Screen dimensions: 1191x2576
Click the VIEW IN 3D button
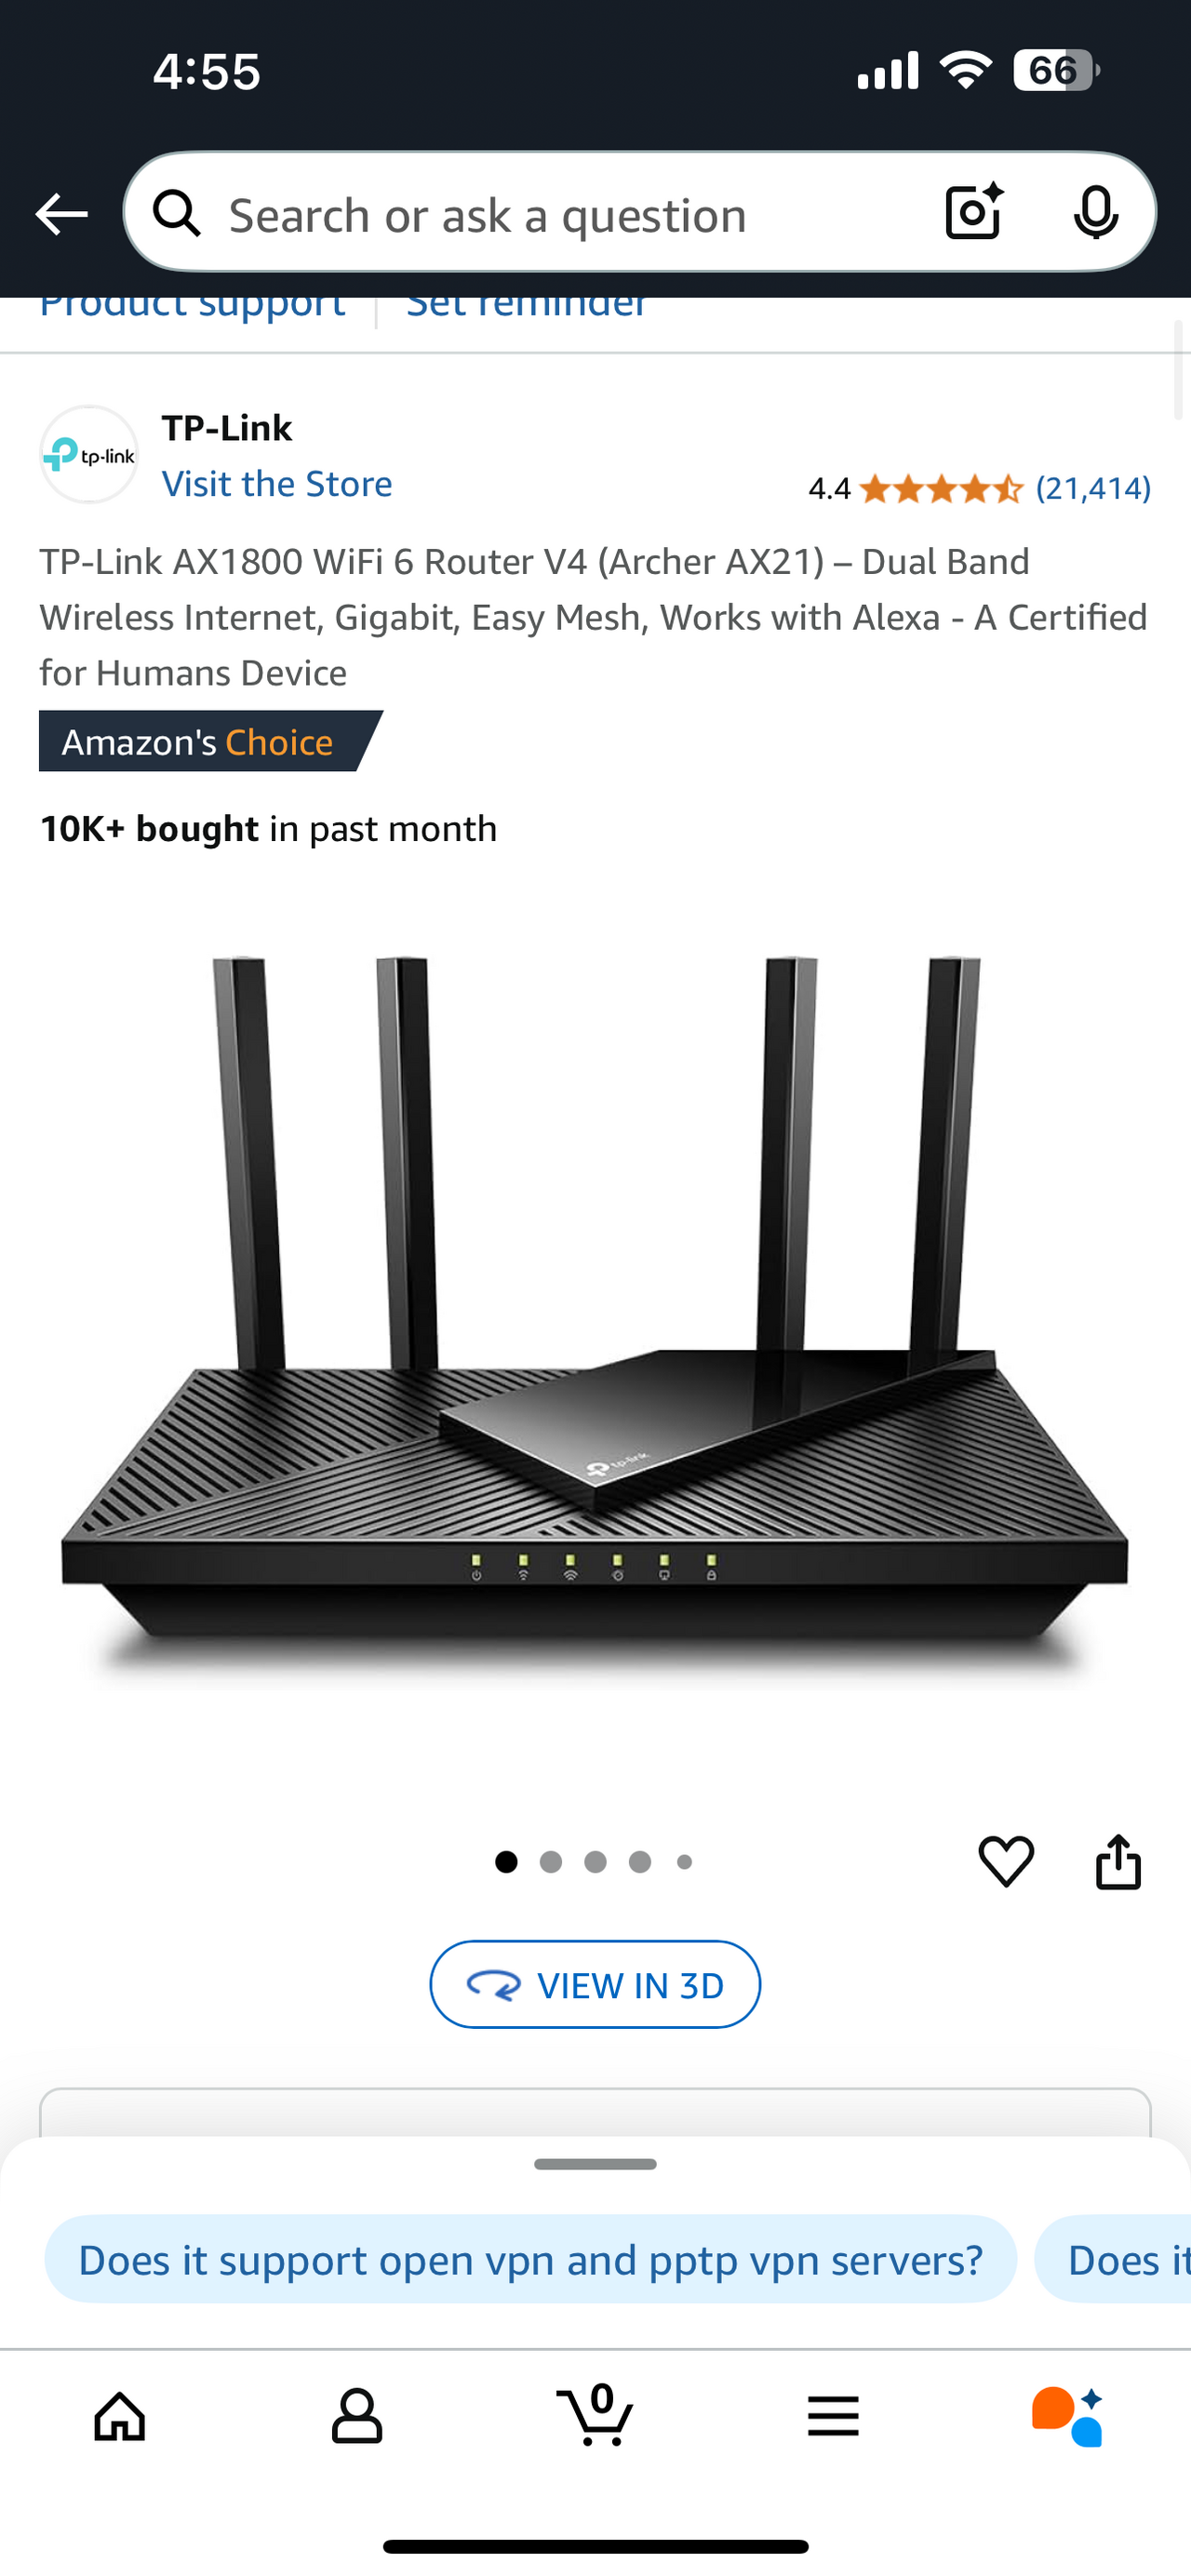595,1985
